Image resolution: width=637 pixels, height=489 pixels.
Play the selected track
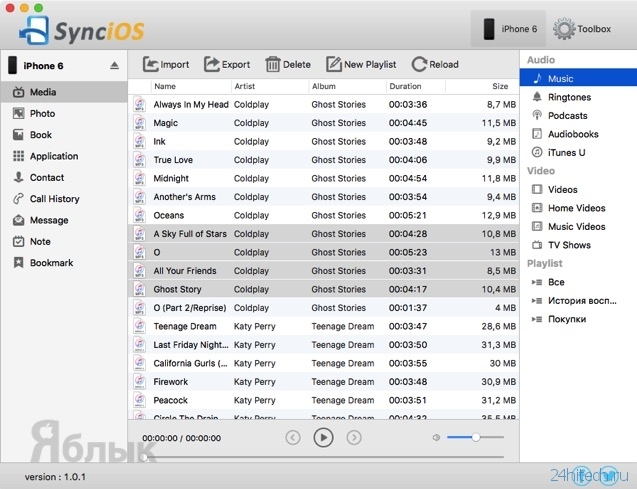(x=323, y=437)
